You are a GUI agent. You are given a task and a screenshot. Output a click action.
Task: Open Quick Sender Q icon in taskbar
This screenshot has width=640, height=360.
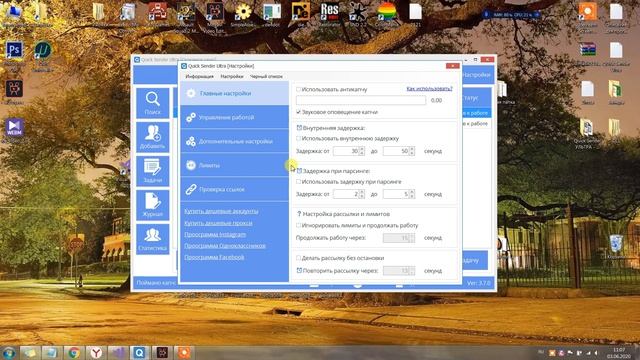(x=140, y=353)
